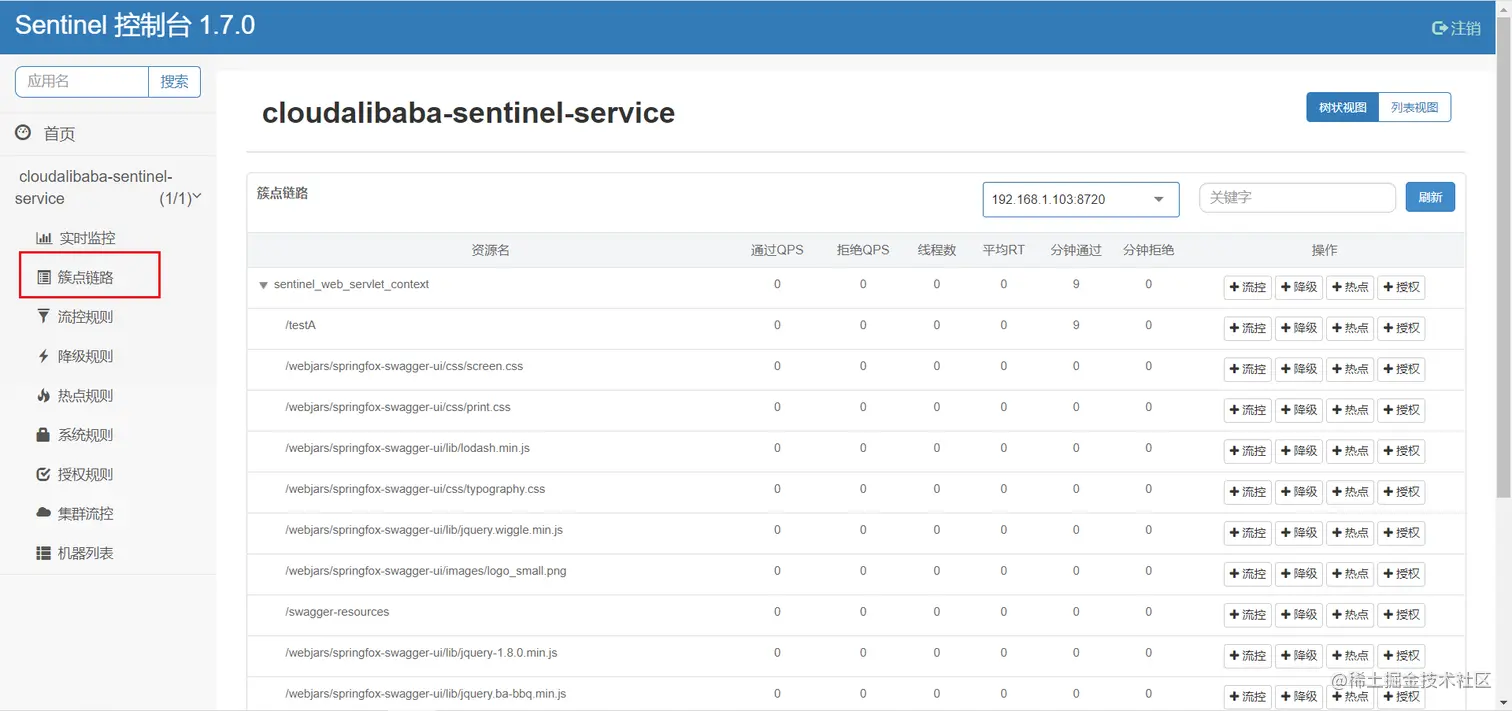
Task: Click 注销 logout in the header
Action: [1456, 28]
